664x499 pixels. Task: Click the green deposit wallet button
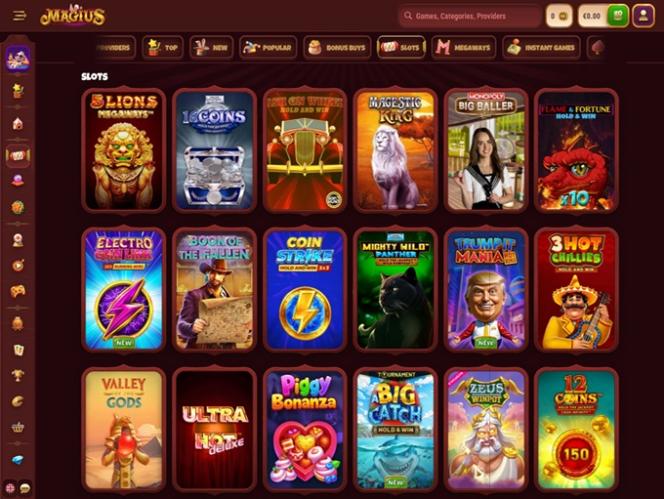[x=618, y=16]
